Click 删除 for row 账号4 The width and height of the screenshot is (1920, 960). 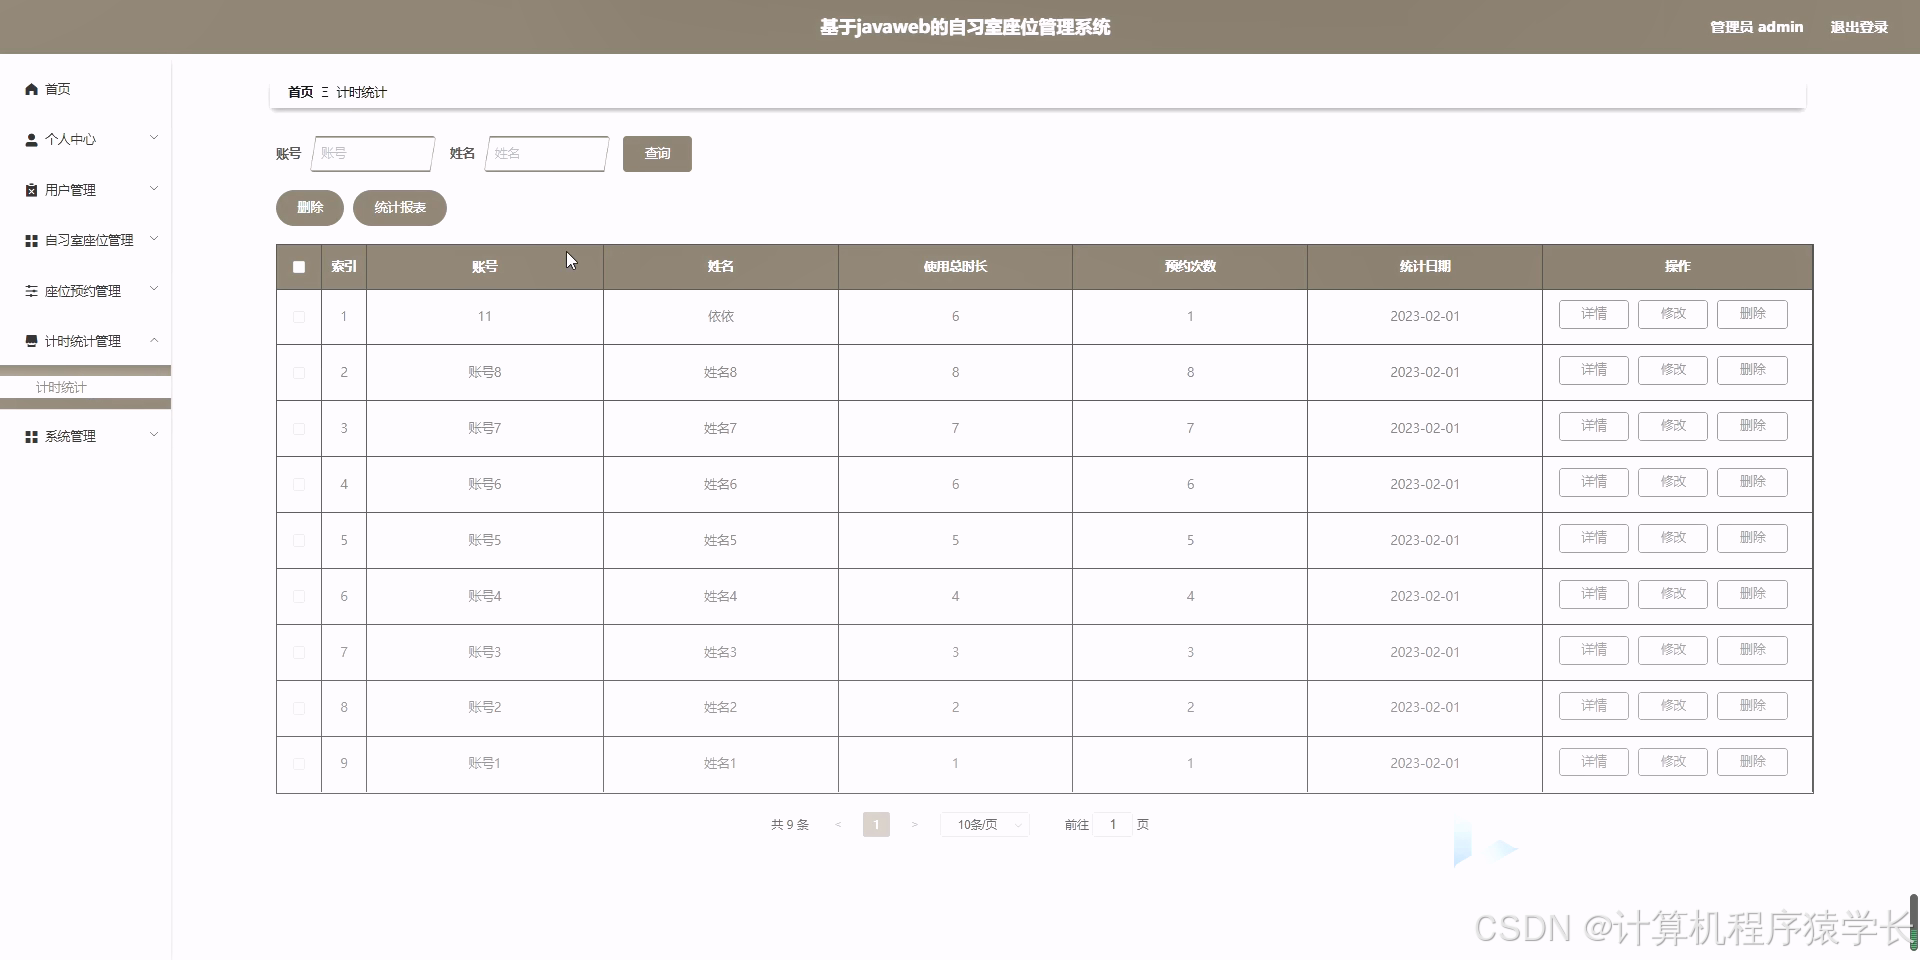coord(1752,594)
